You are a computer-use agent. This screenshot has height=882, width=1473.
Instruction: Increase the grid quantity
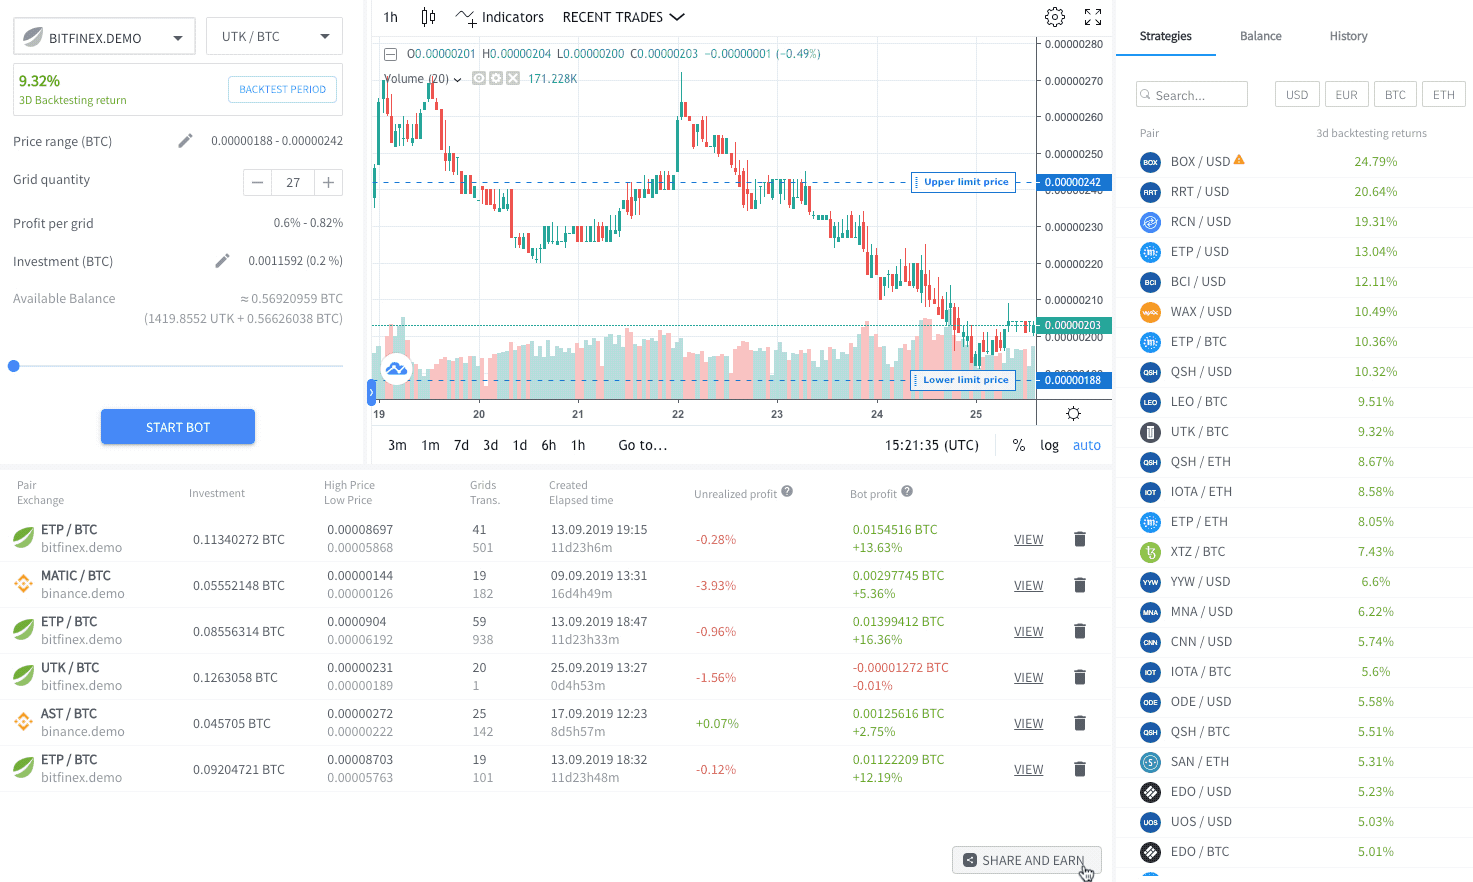tap(328, 182)
